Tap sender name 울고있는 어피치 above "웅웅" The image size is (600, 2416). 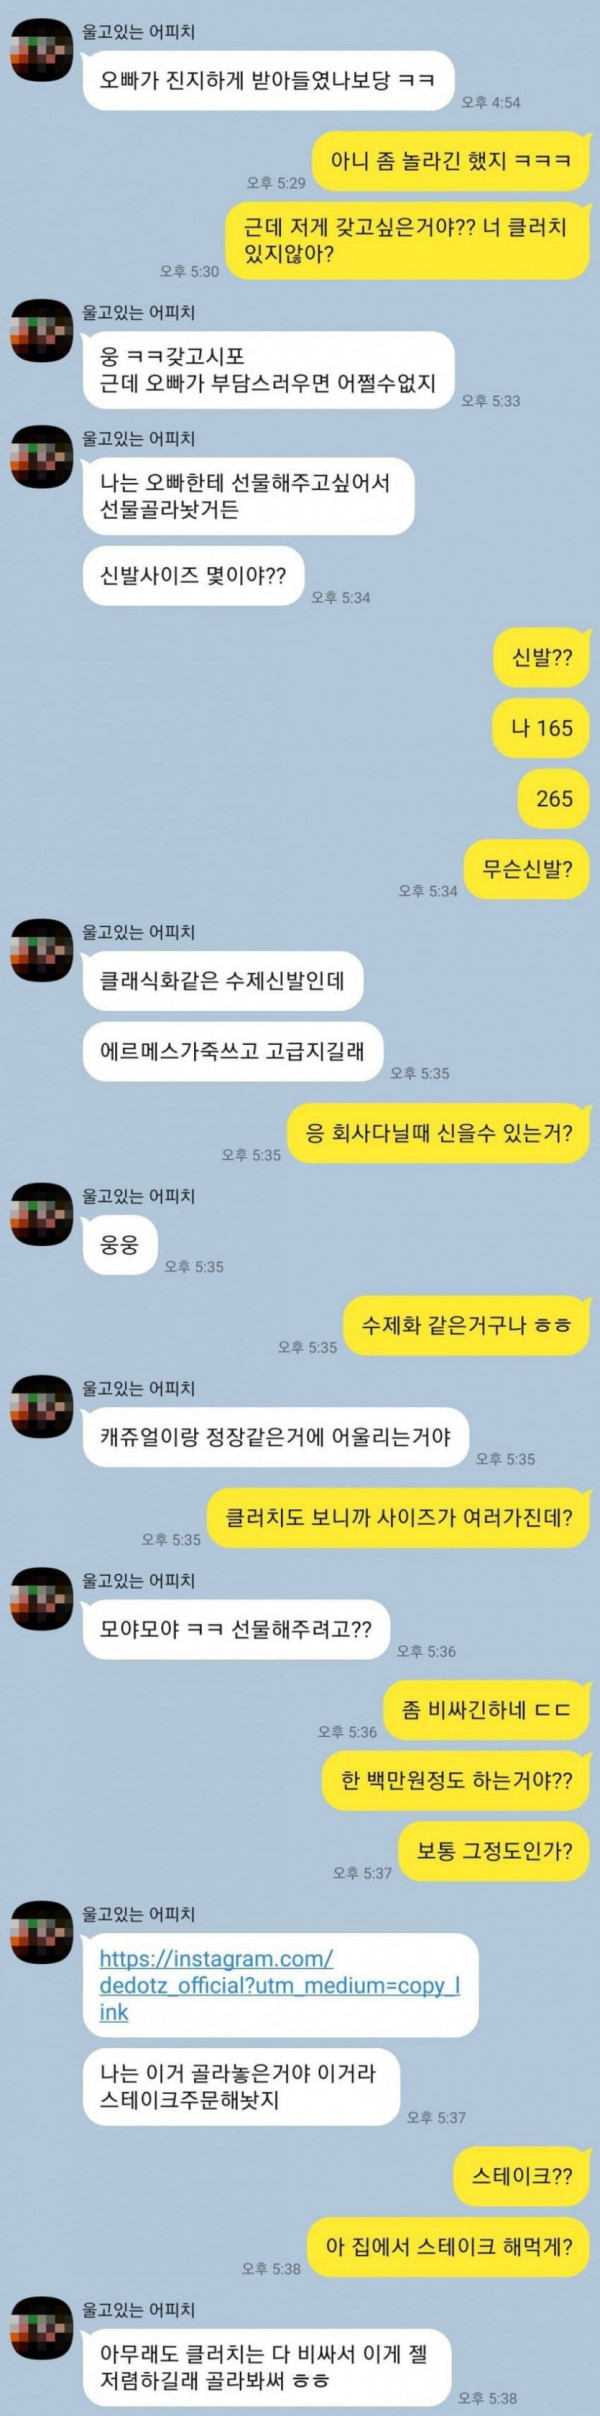[x=139, y=1196]
